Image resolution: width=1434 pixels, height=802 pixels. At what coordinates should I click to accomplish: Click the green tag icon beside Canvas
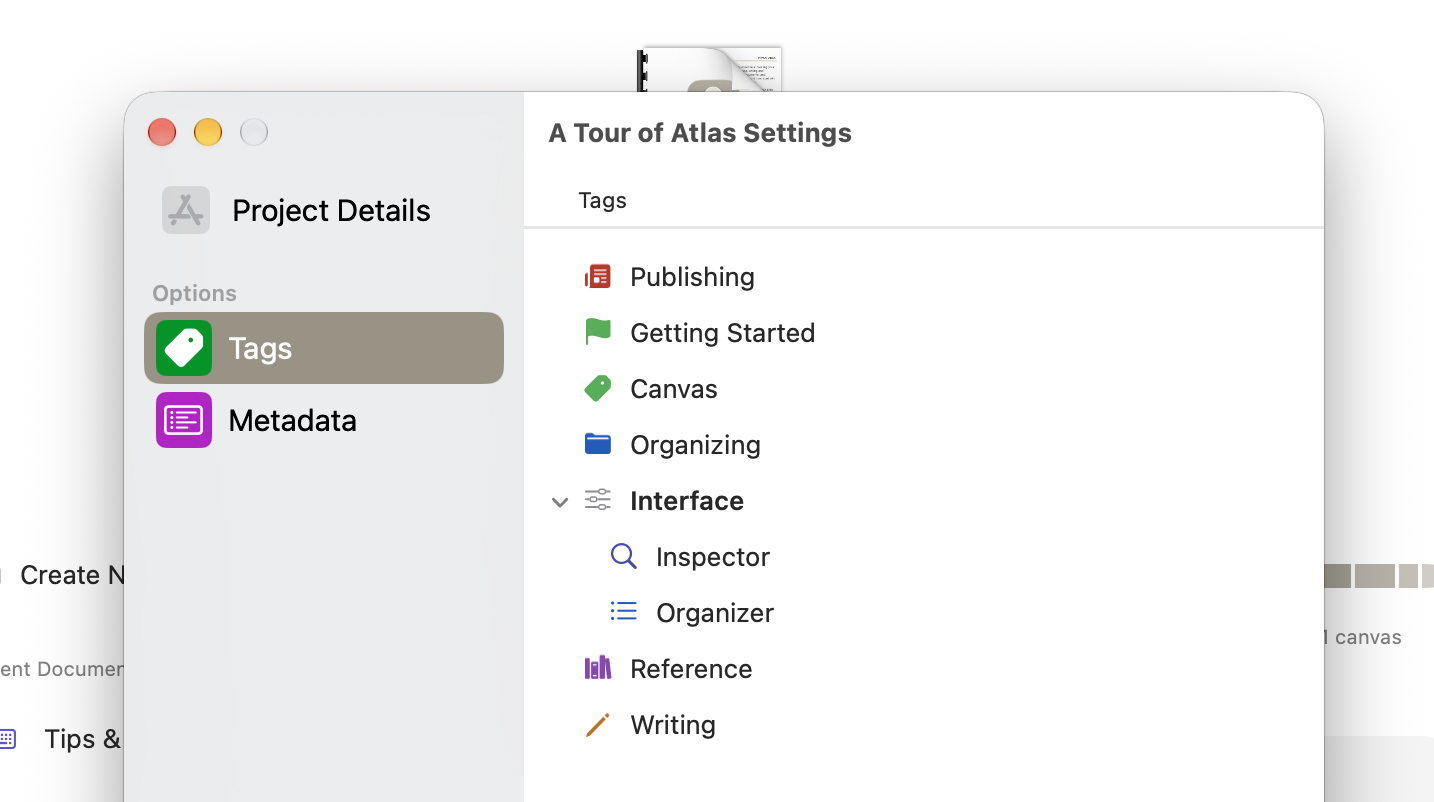[x=598, y=388]
